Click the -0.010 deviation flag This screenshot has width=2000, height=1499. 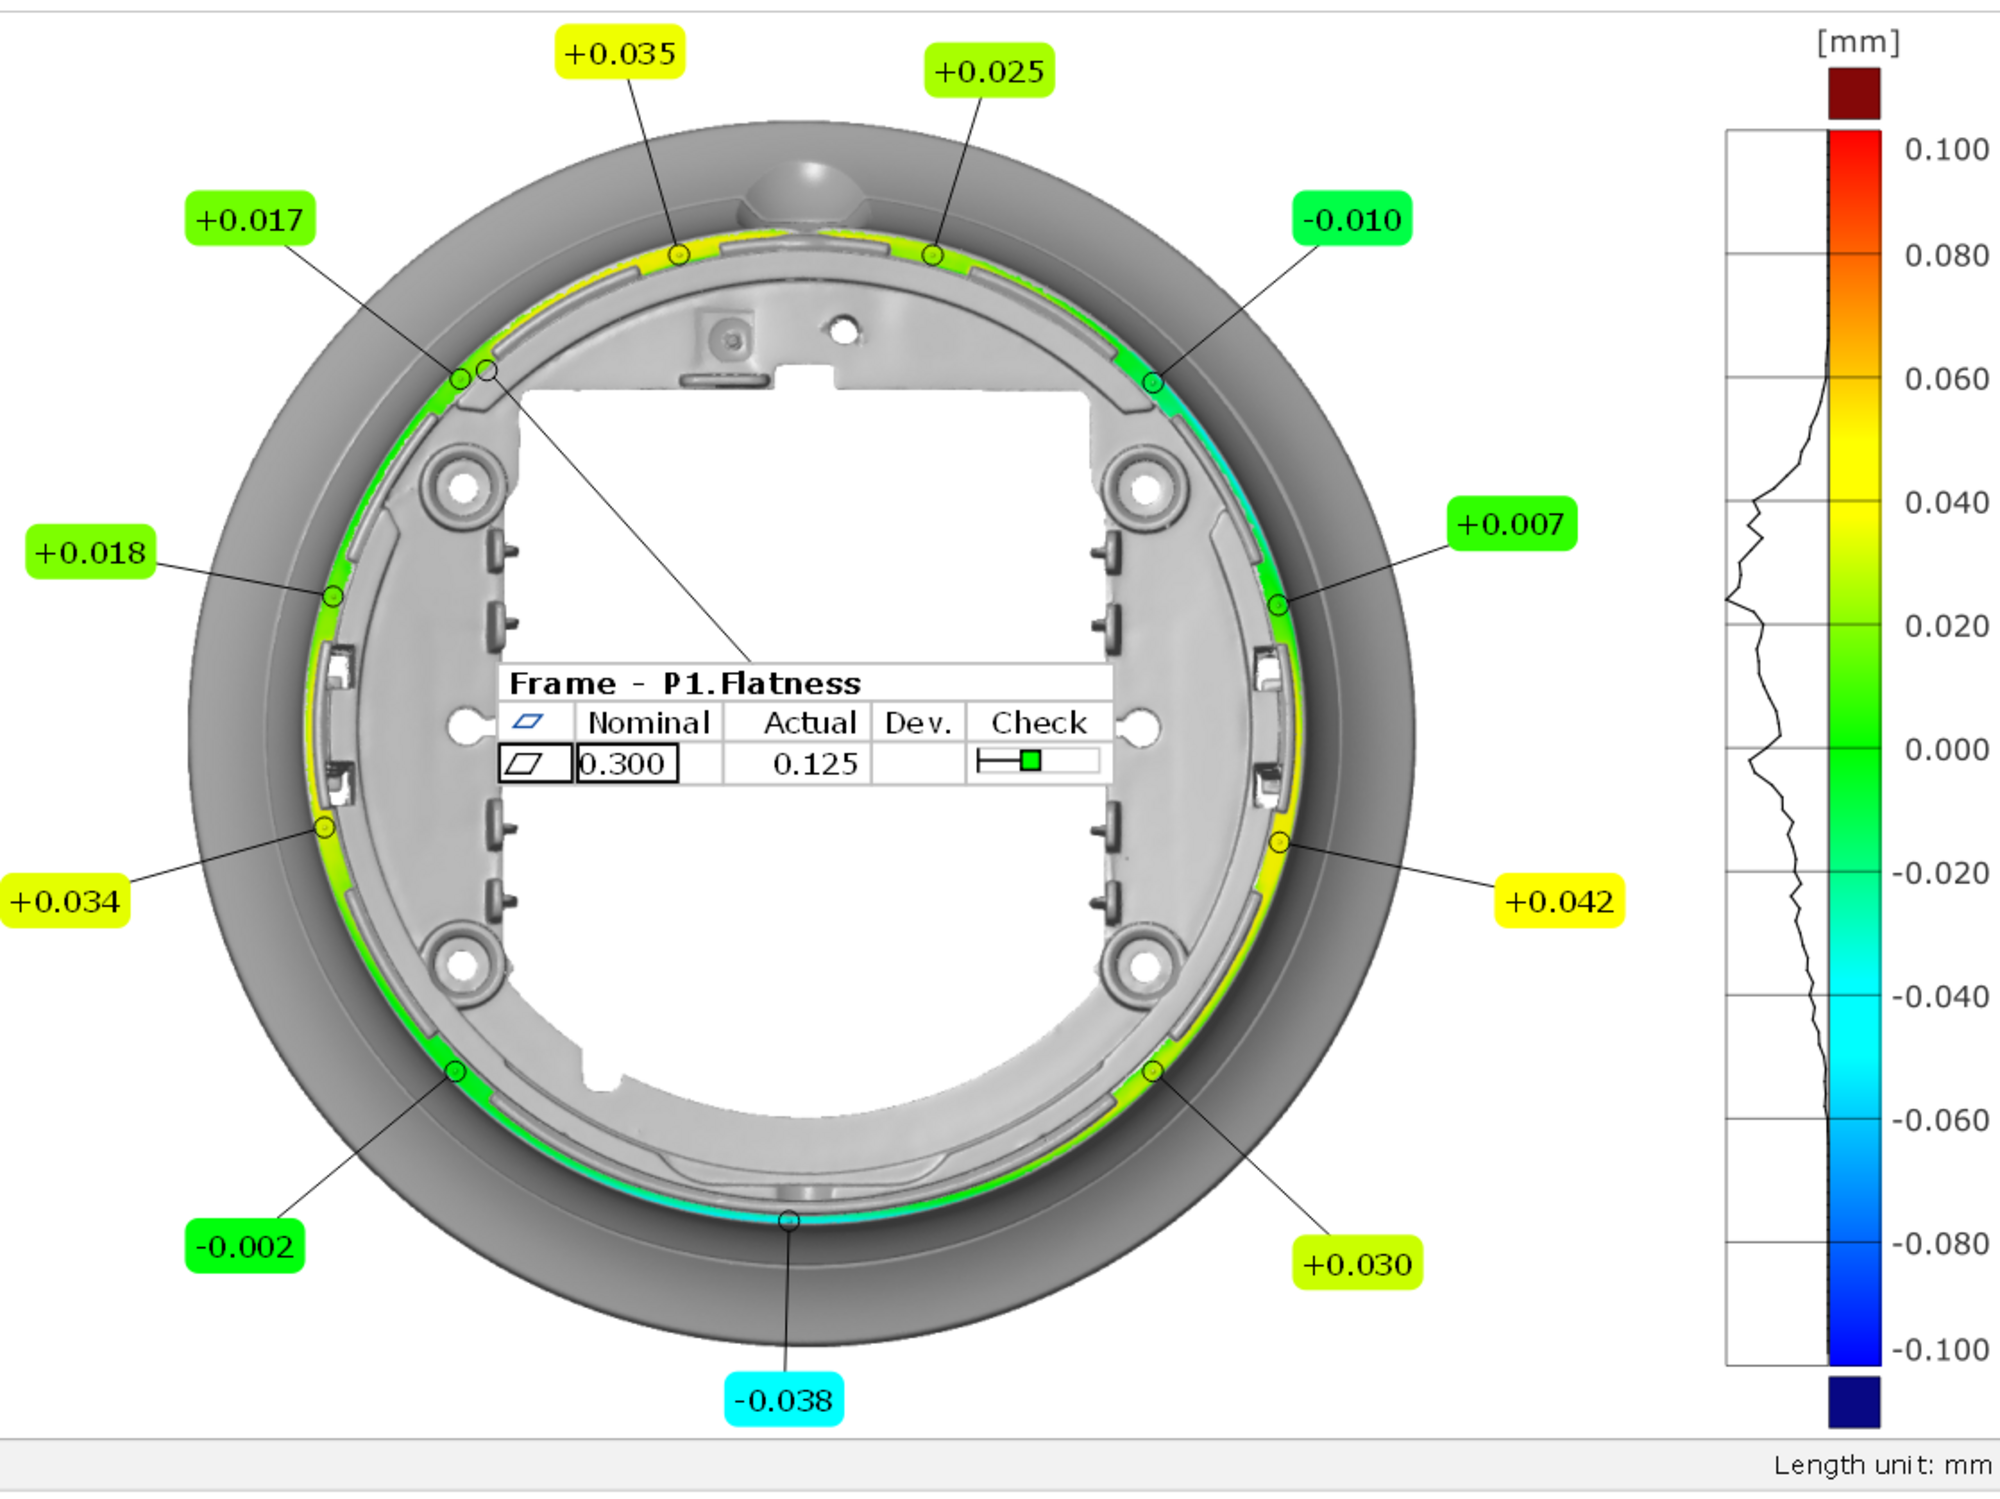pos(1352,219)
